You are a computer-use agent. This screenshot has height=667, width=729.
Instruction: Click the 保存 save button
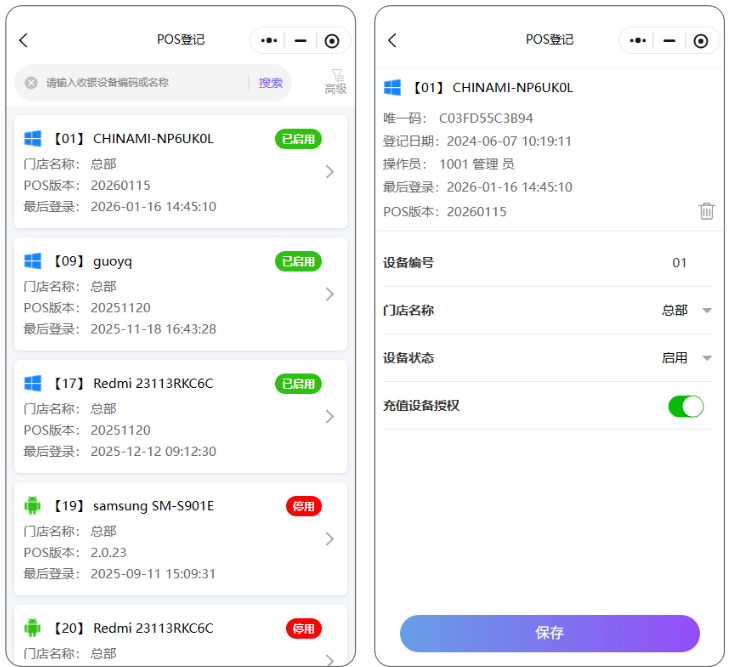tap(549, 633)
